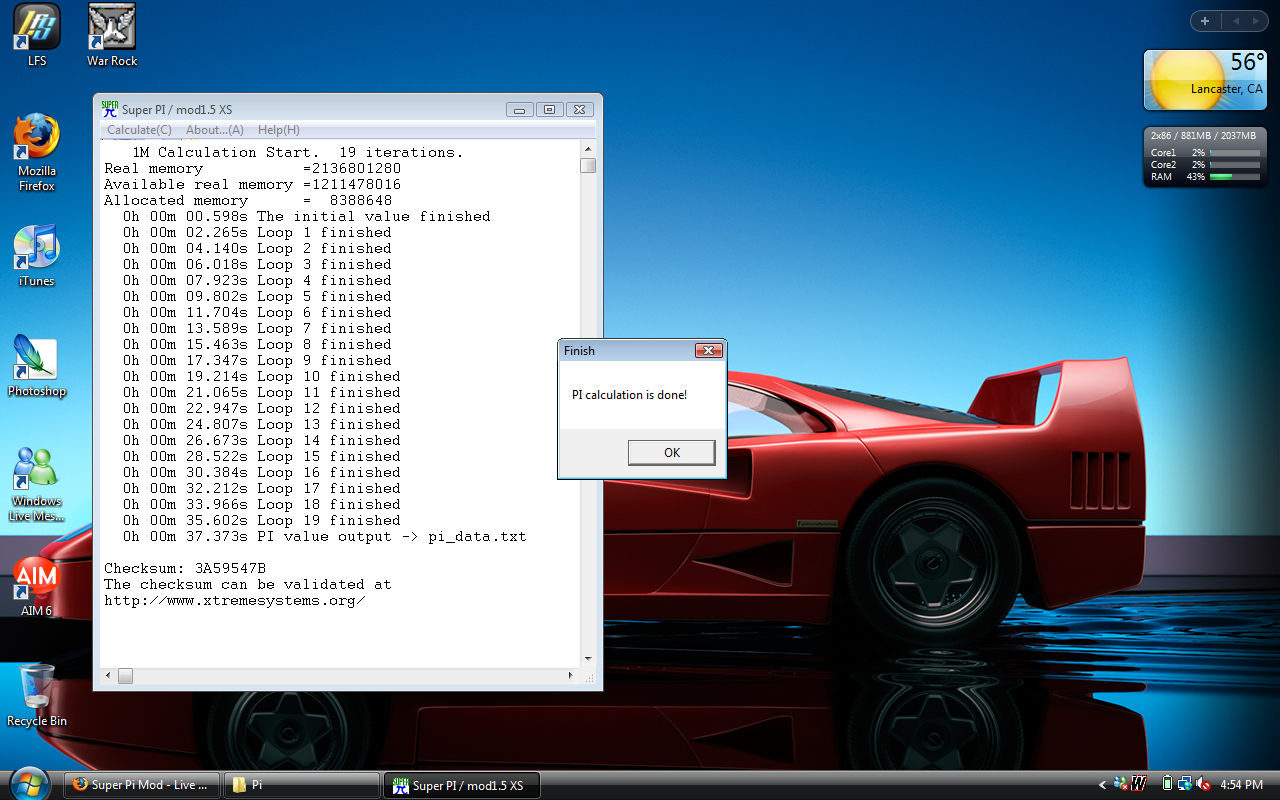Select the Mozilla Firefox desktop icon

(x=37, y=153)
